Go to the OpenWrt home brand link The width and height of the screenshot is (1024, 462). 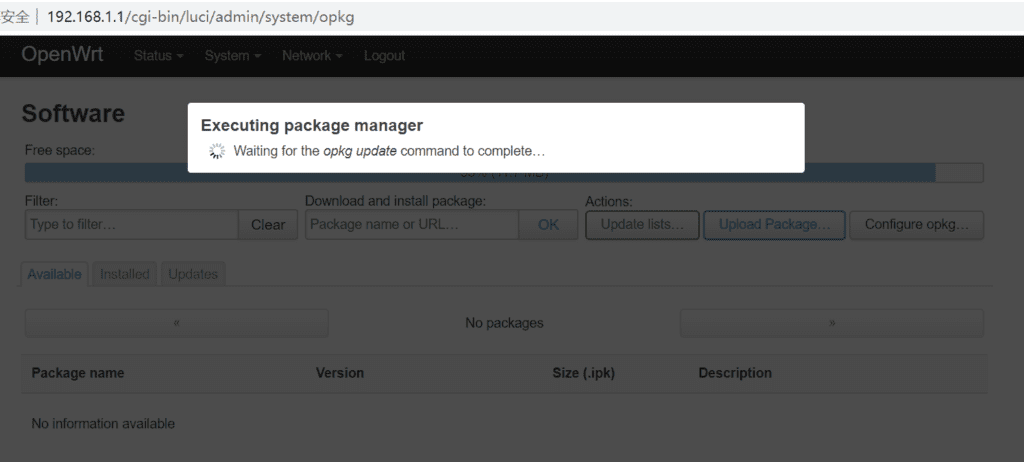tap(63, 55)
